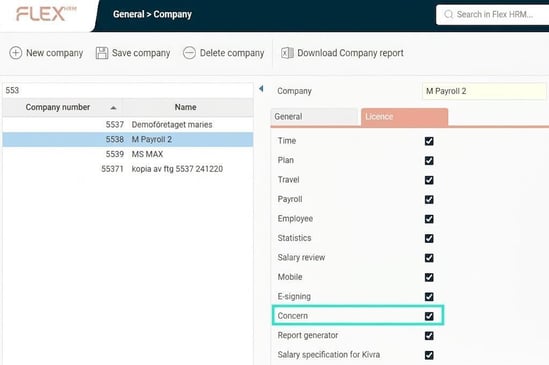The image size is (549, 365).
Task: Click the Excel icon for Company report
Action: [287, 53]
